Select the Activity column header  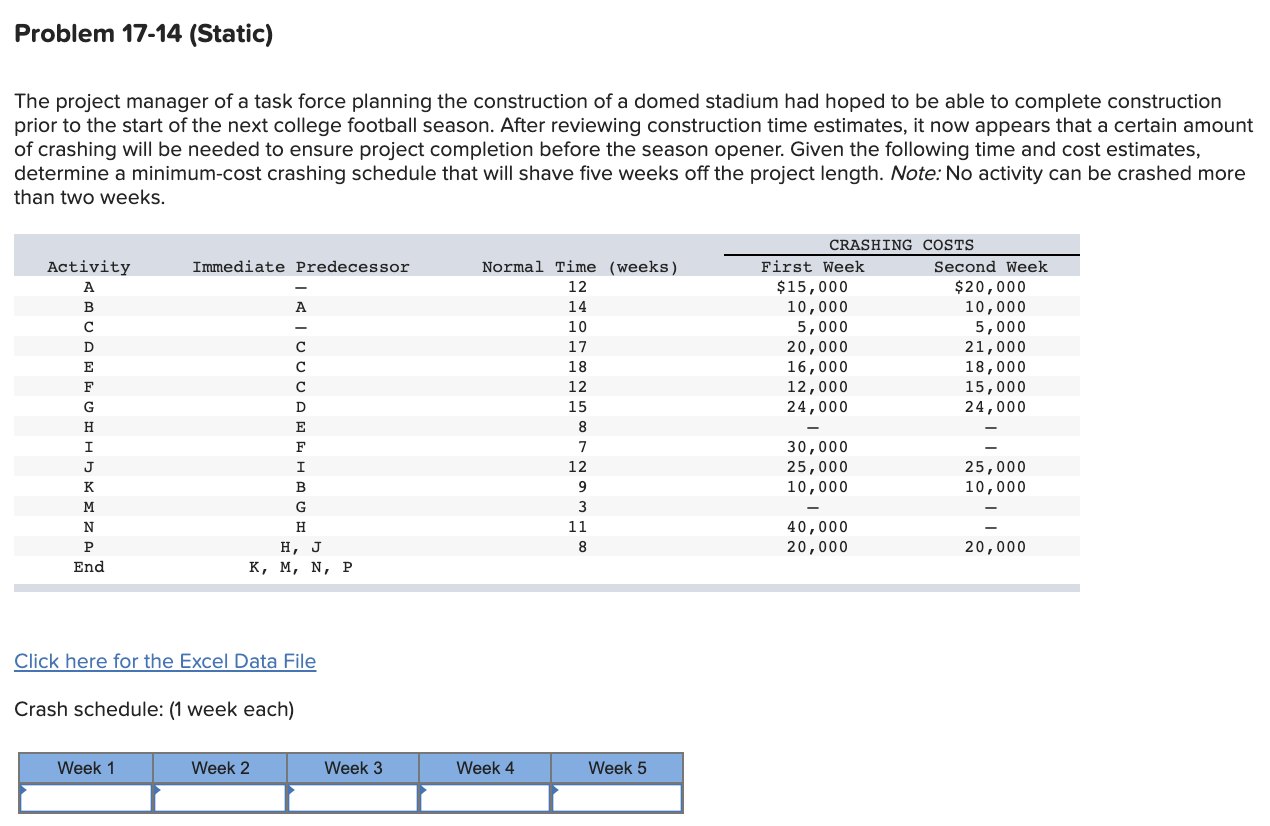pos(88,266)
